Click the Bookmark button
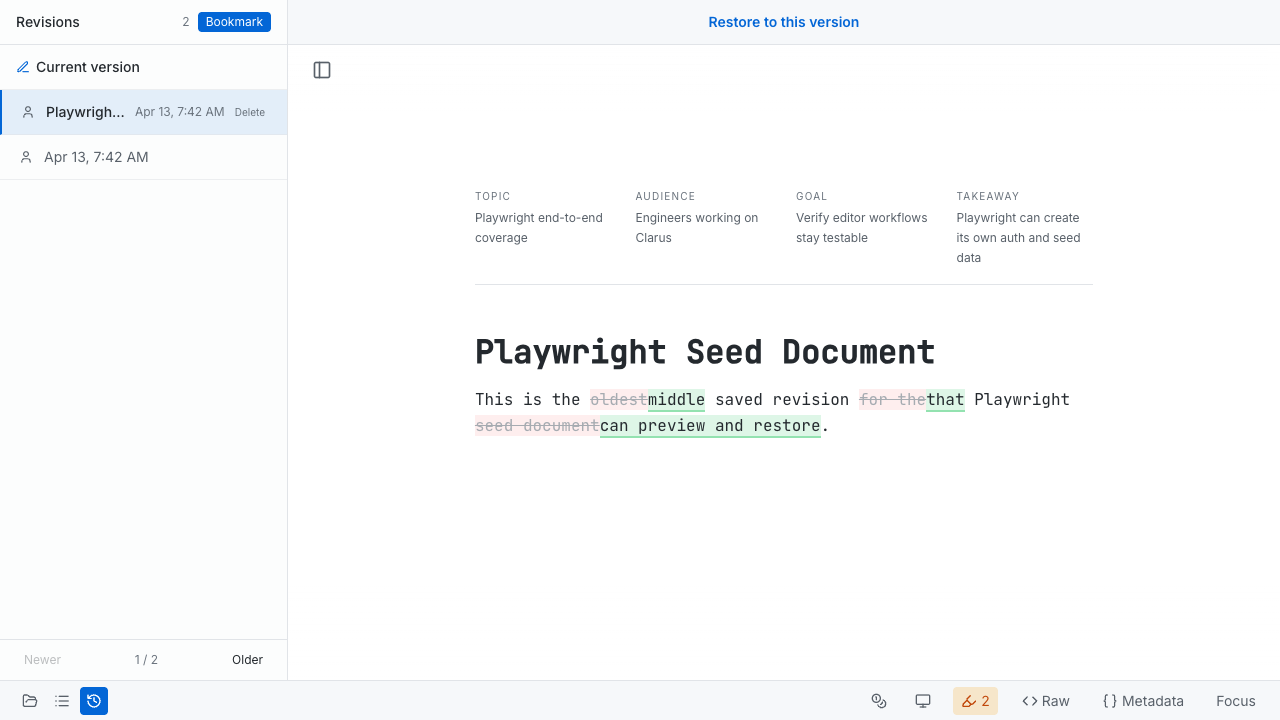This screenshot has height=720, width=1280. [234, 22]
